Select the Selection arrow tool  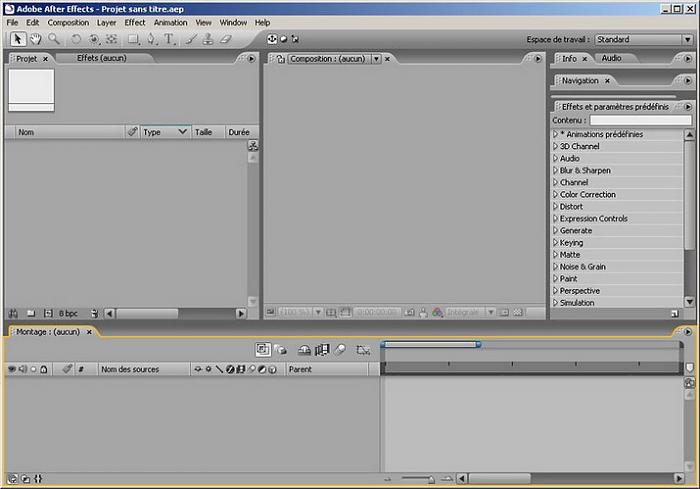(x=18, y=39)
